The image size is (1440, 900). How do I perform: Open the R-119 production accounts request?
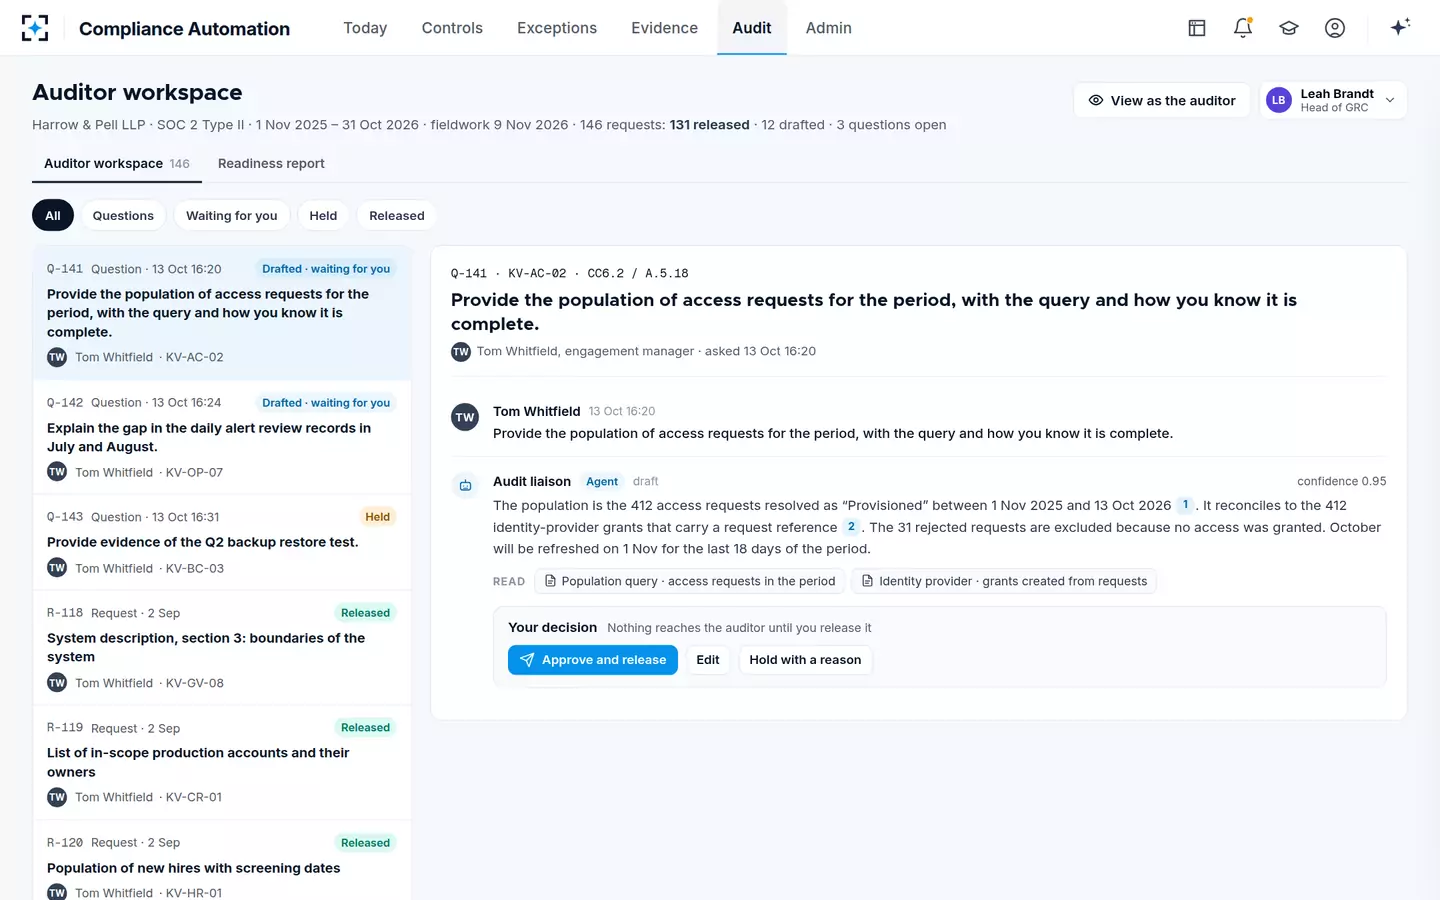pyautogui.click(x=222, y=763)
